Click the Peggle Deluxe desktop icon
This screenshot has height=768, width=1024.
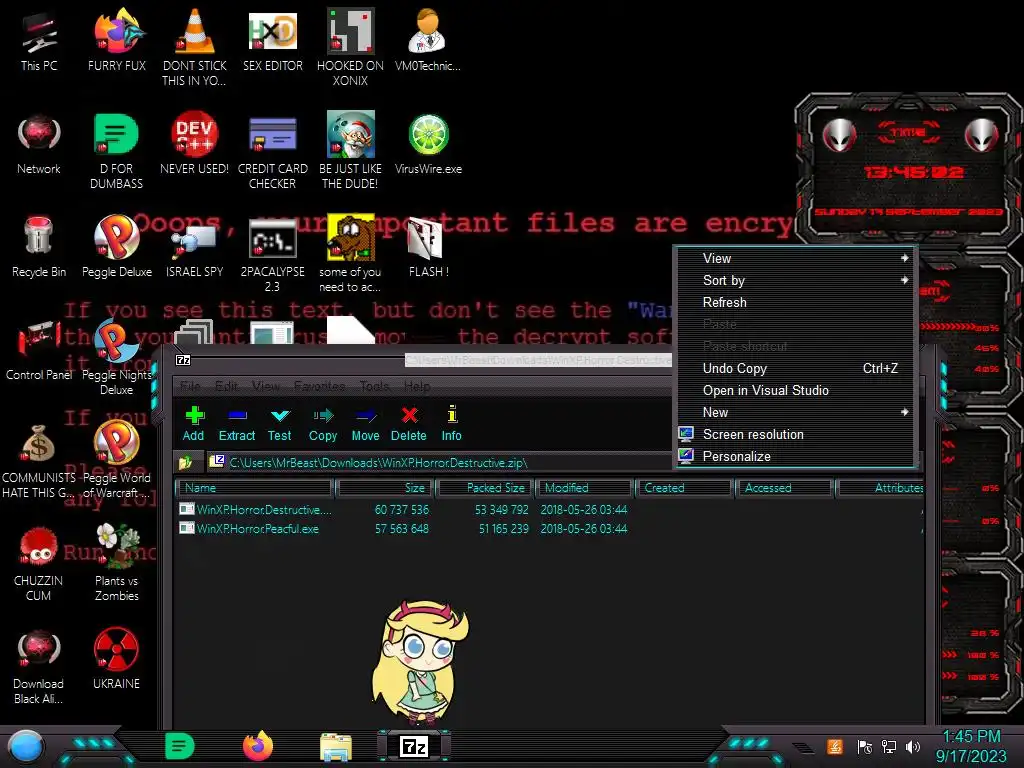point(117,247)
